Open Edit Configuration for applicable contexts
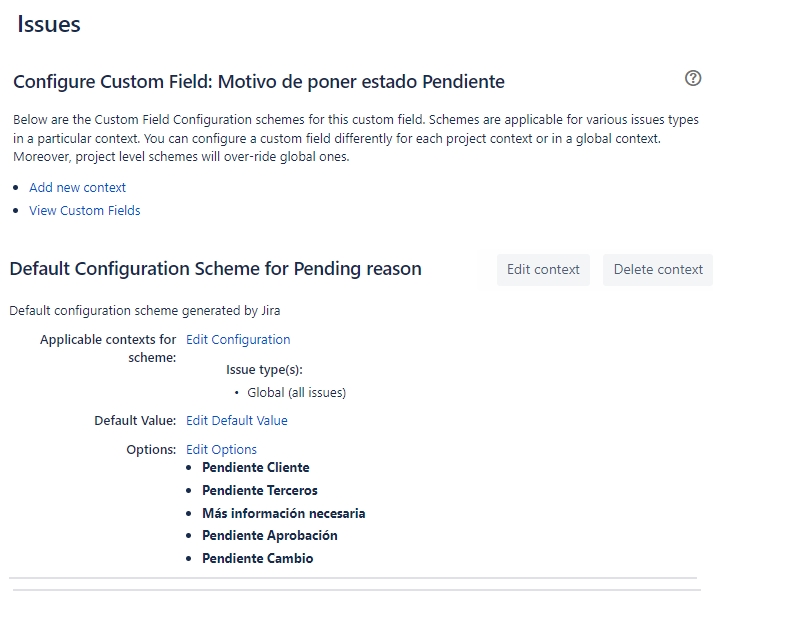 click(237, 339)
